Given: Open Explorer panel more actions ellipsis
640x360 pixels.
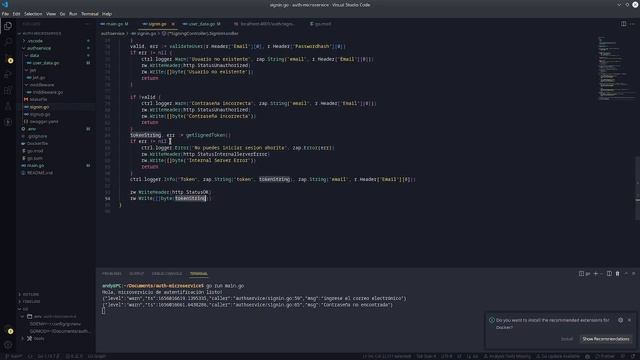Looking at the screenshot, I should tap(87, 24).
